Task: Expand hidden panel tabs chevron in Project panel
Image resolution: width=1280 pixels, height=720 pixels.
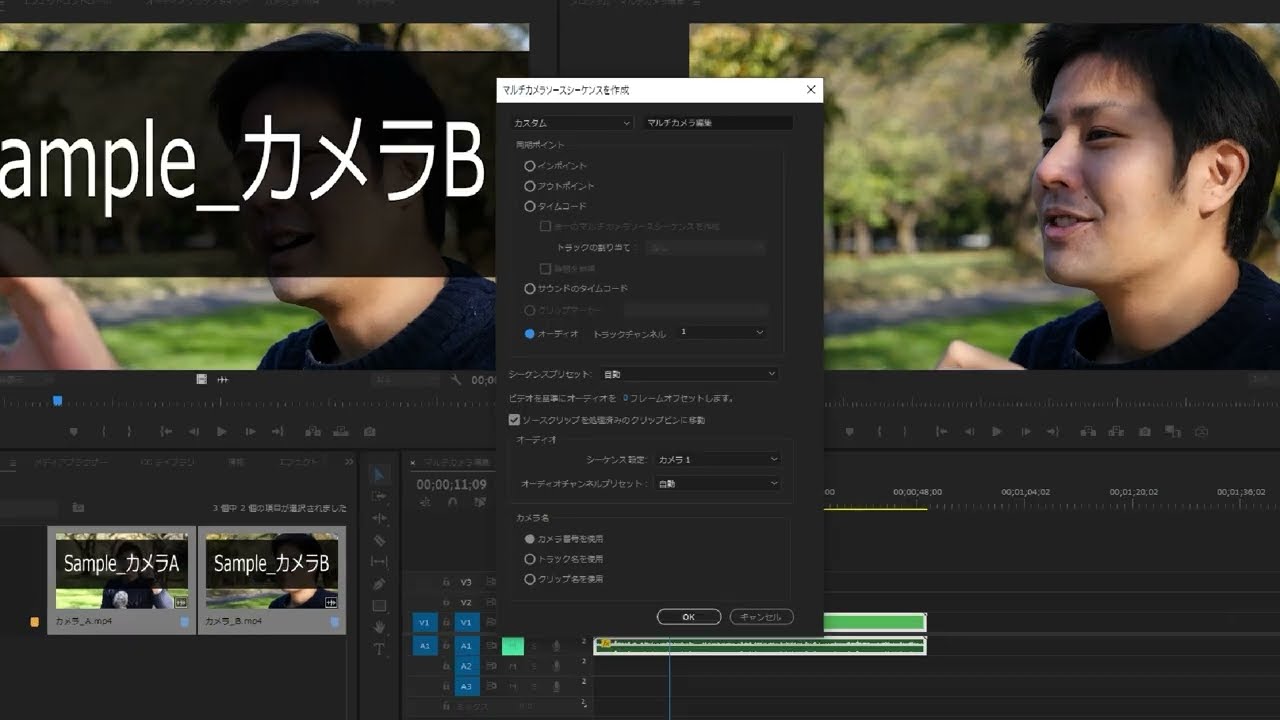Action: pos(349,462)
